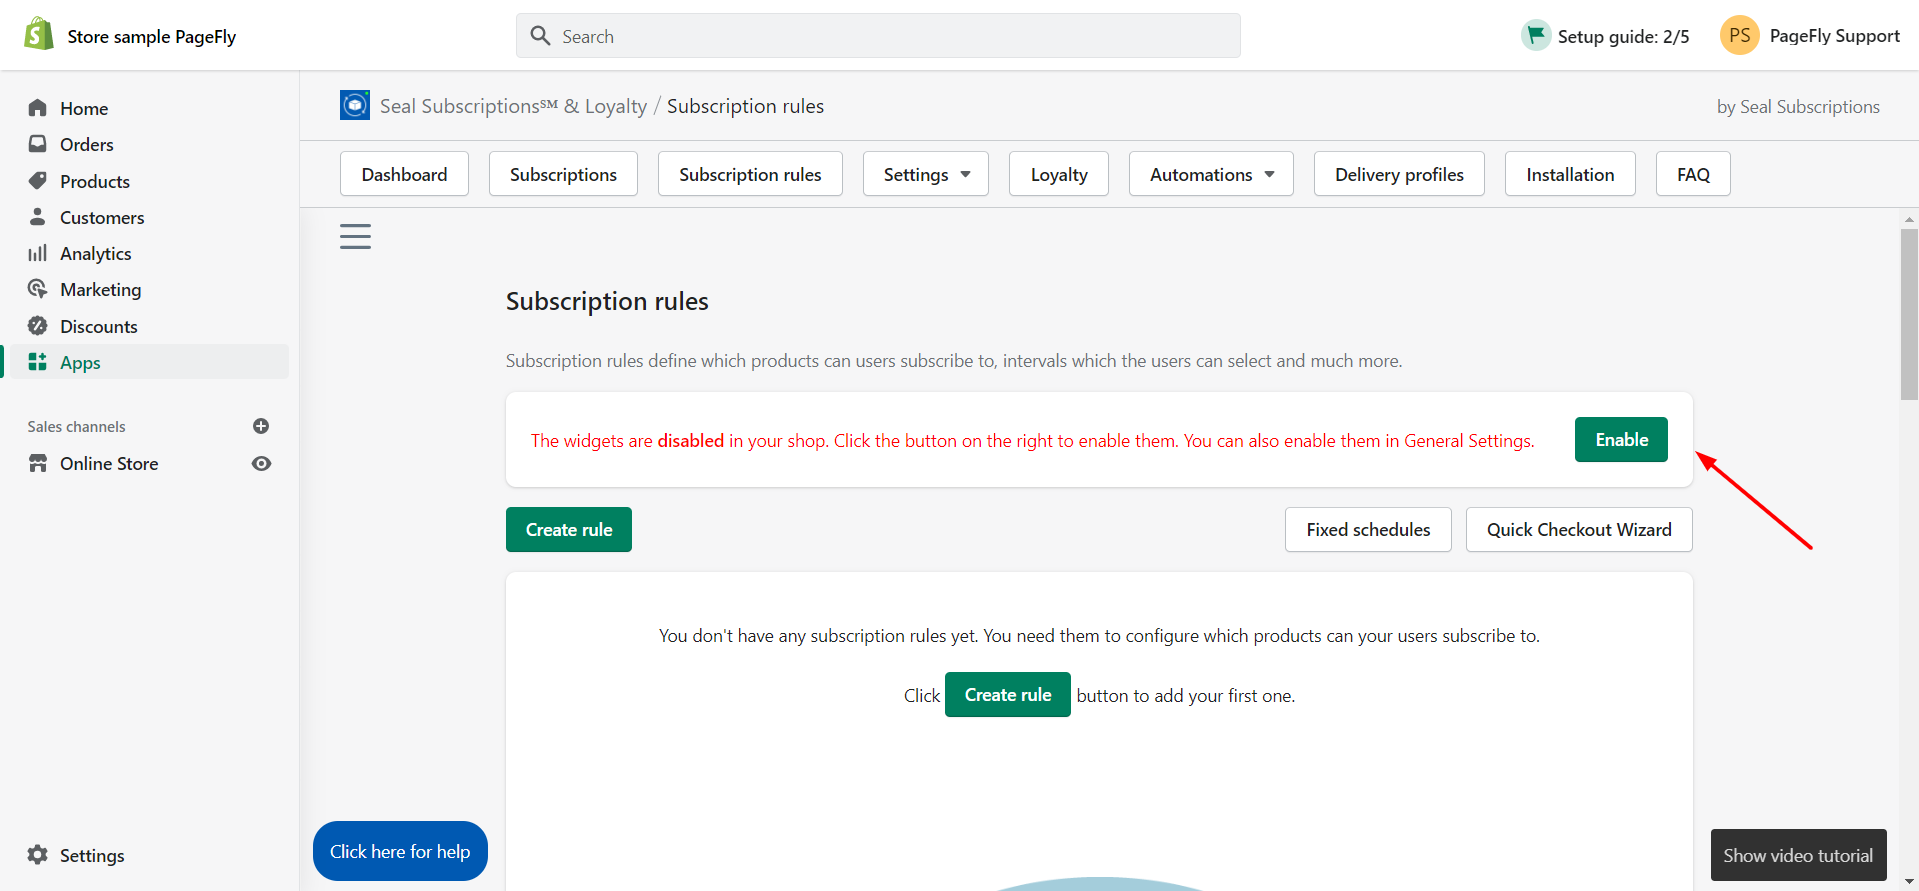Expand the Automations dropdown
Screen dimensions: 1919x891
click(1211, 174)
